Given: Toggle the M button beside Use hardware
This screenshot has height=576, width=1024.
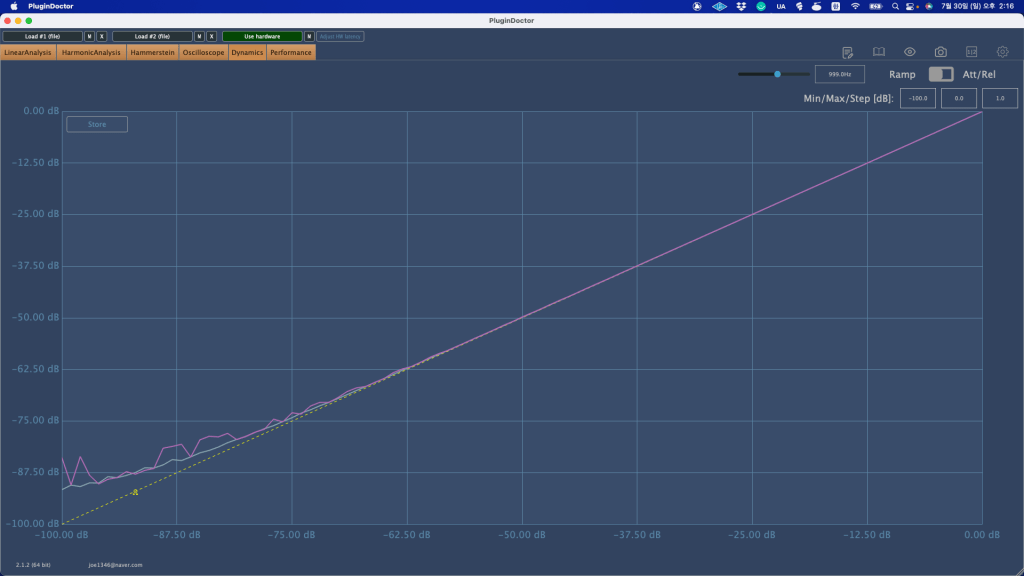Looking at the screenshot, I should click(x=309, y=36).
